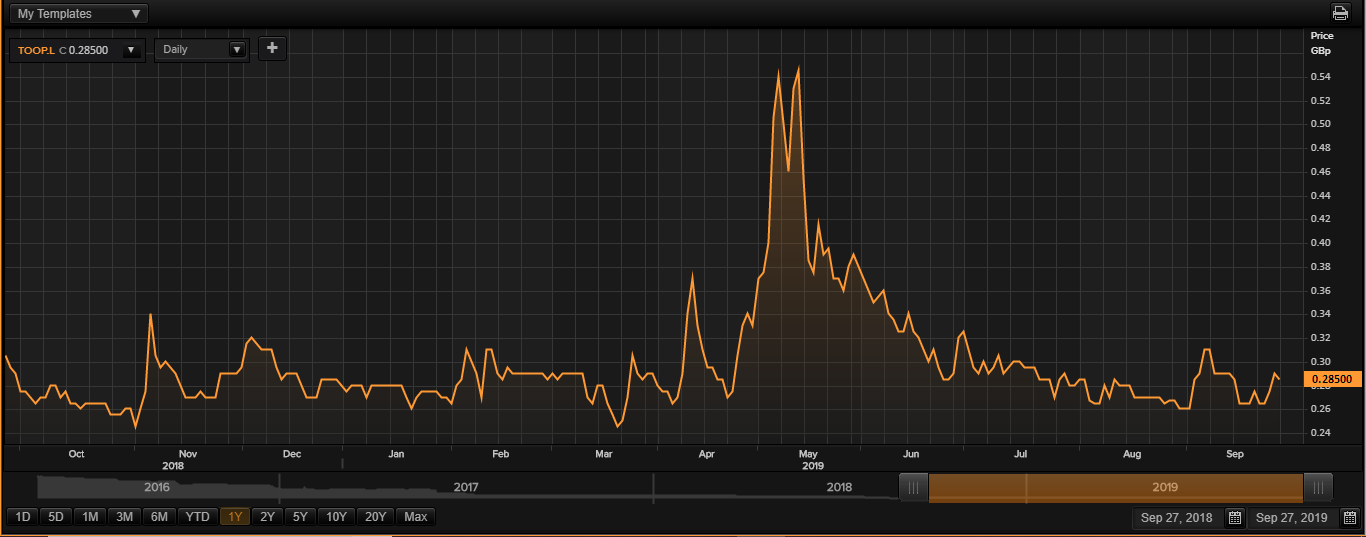Grab the right handle of range slider

coord(1318,487)
